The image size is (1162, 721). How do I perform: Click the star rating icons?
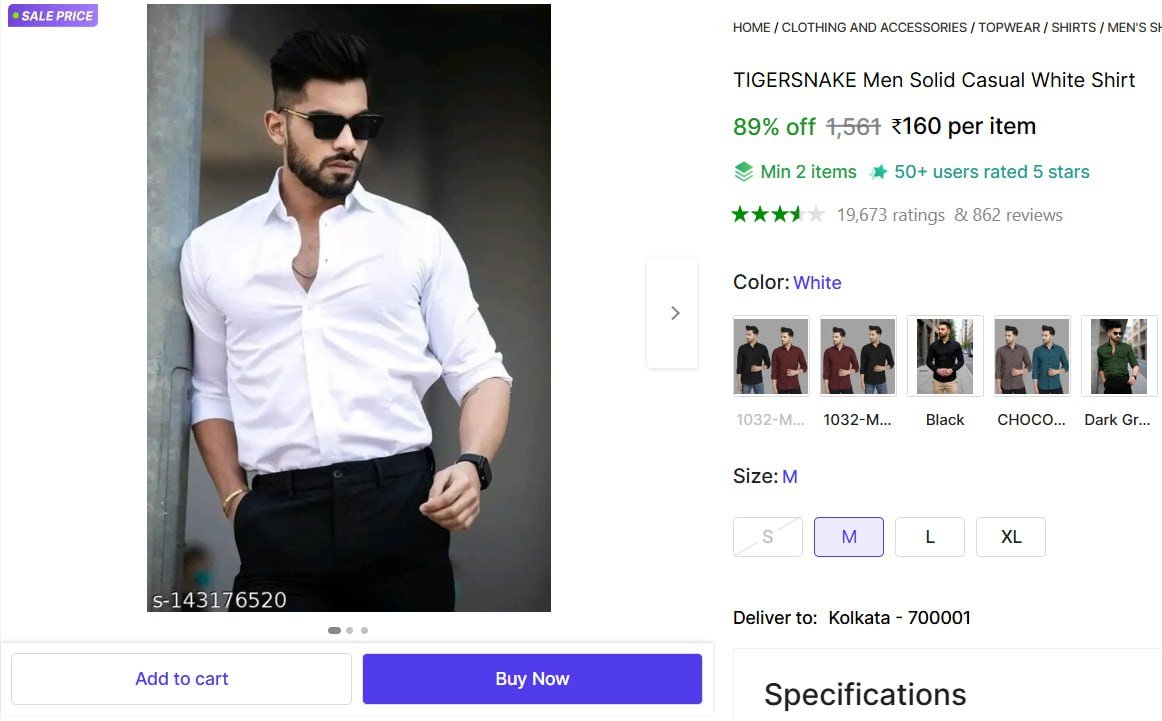778,214
